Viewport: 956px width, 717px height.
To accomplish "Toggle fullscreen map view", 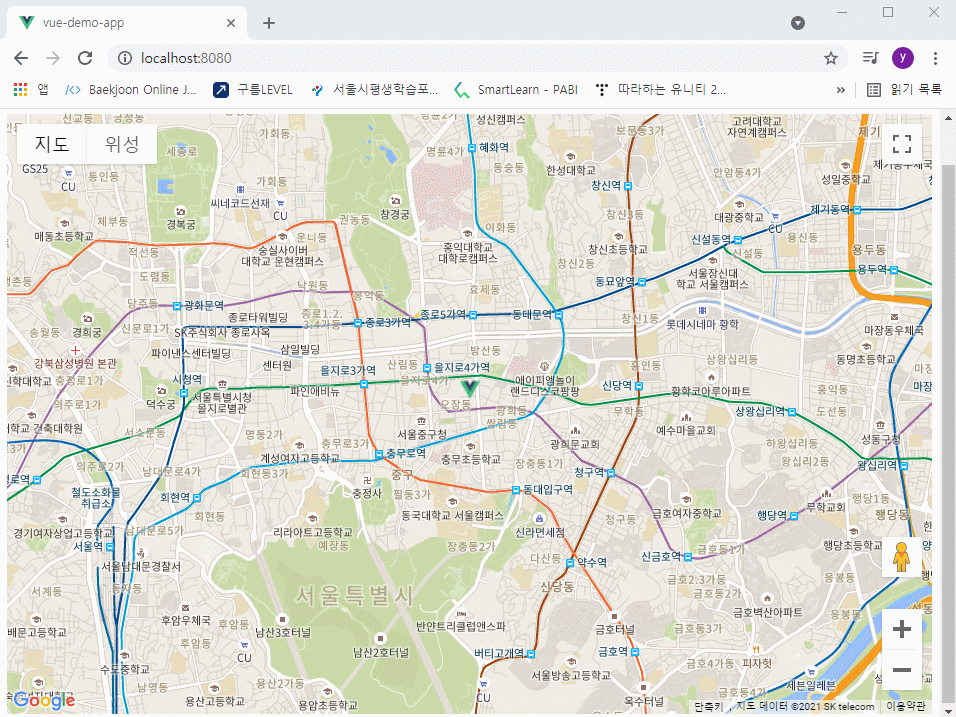I will click(x=902, y=144).
